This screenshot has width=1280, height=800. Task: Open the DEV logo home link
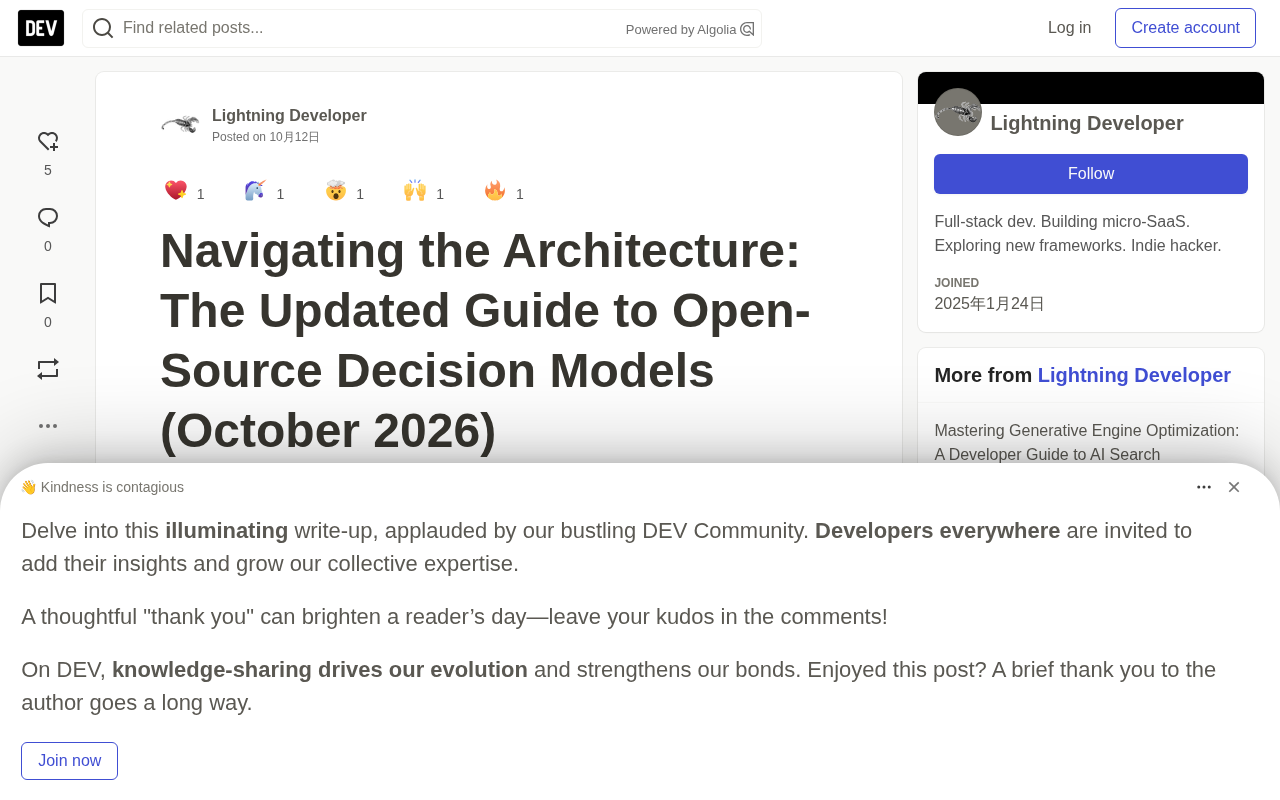(41, 28)
